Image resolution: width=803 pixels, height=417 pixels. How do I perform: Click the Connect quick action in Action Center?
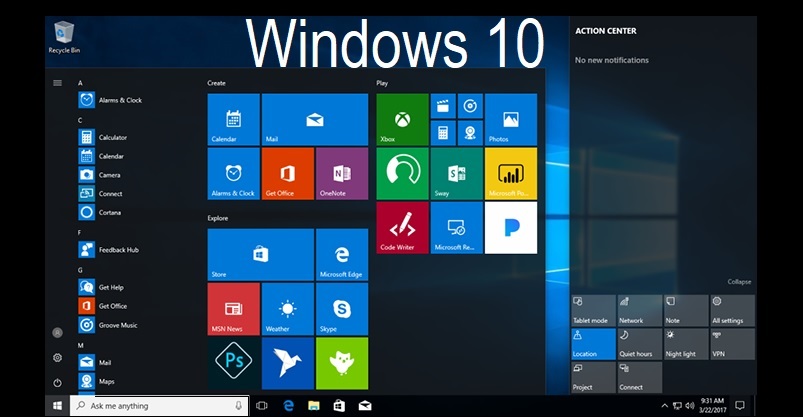pos(640,377)
